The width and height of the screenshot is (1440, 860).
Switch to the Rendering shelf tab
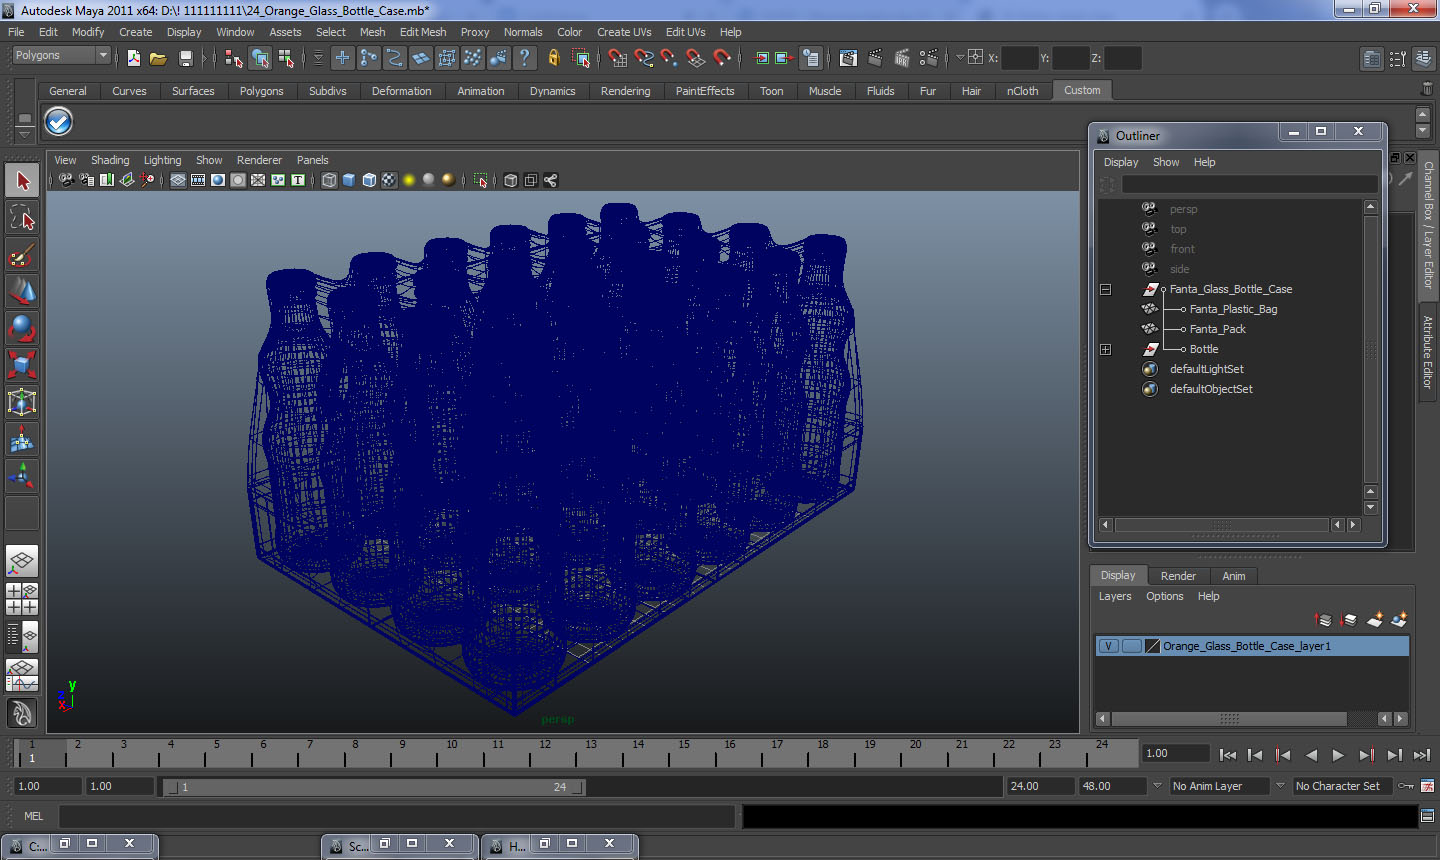click(x=626, y=91)
